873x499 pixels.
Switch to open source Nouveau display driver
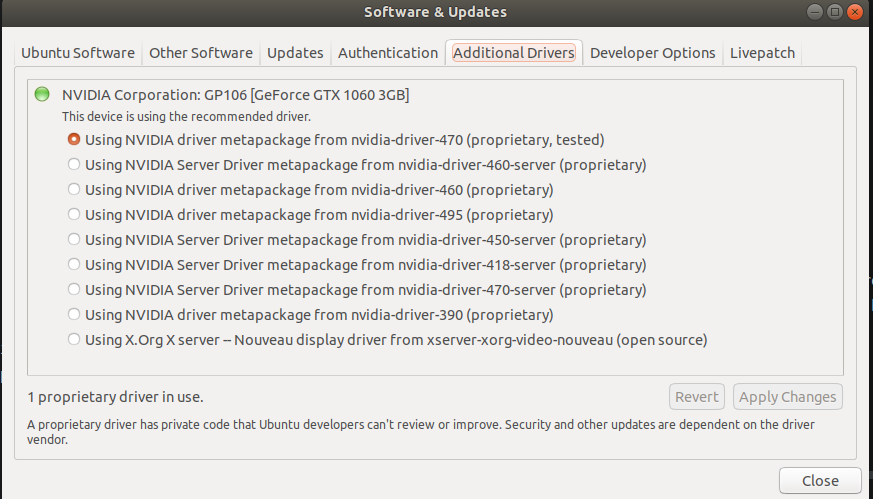74,340
